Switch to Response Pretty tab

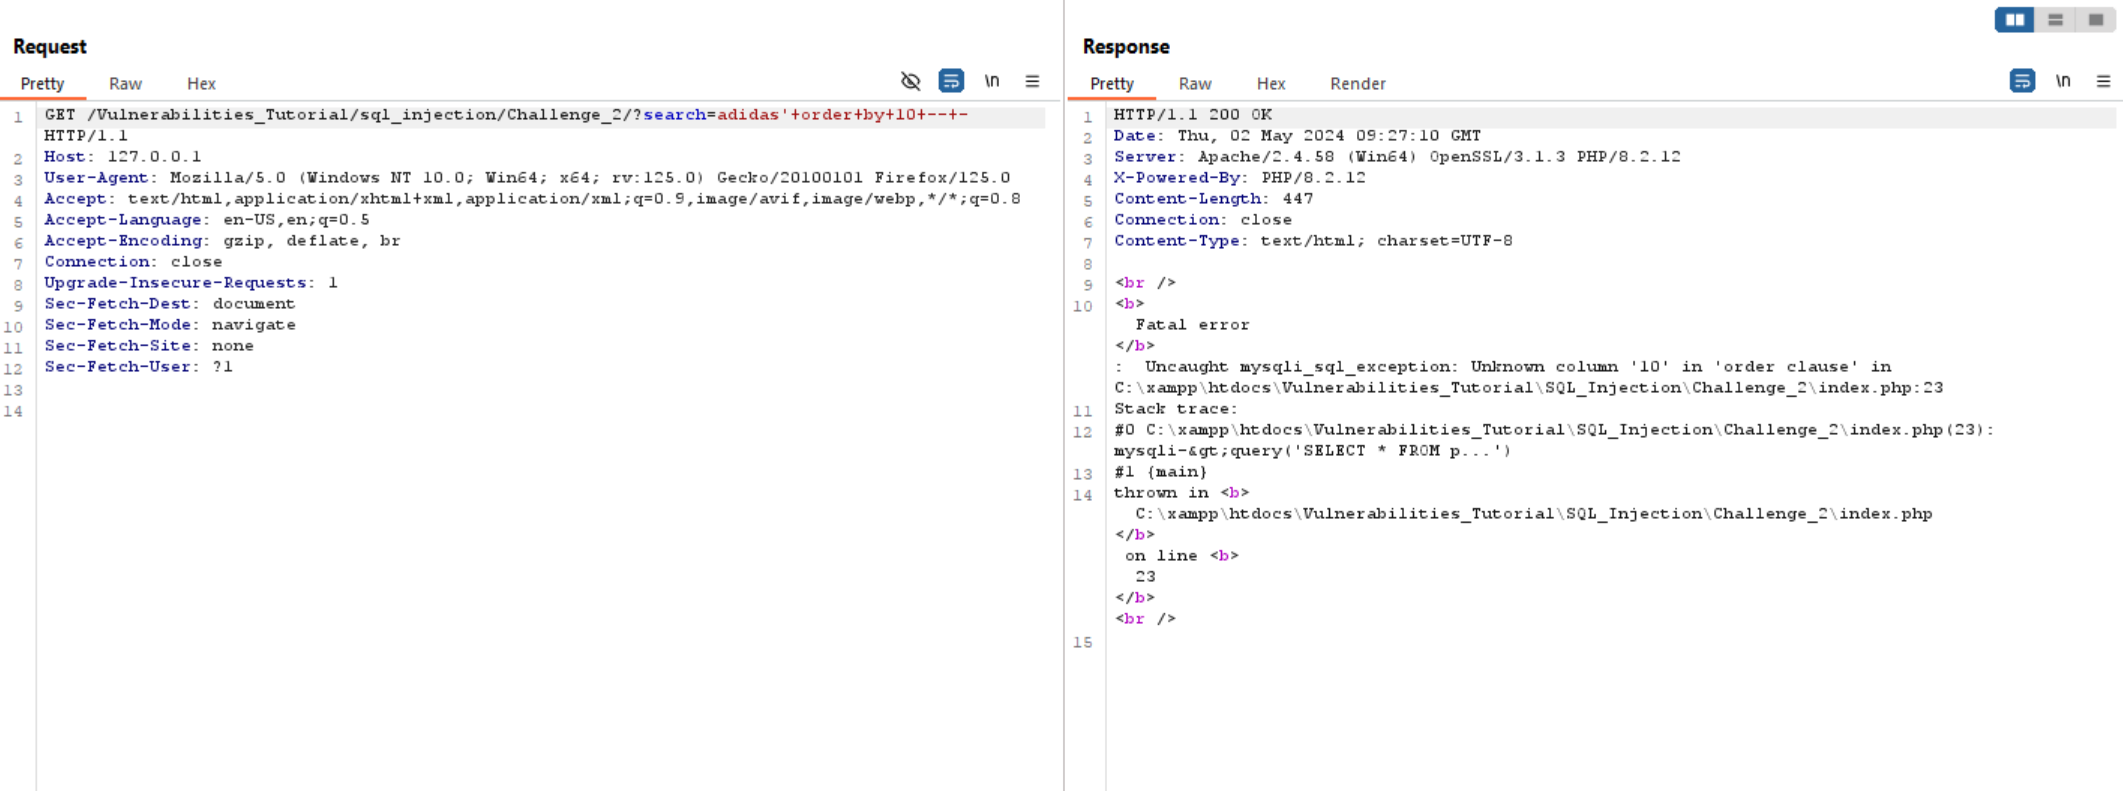click(1112, 84)
